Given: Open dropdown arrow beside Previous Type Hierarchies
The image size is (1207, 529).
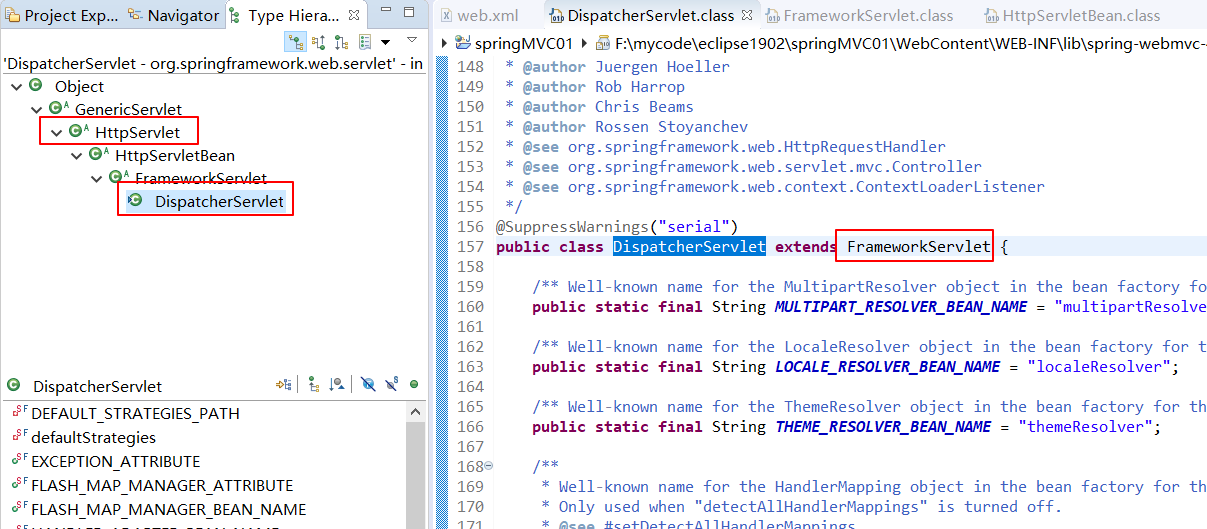Looking at the screenshot, I should [385, 42].
